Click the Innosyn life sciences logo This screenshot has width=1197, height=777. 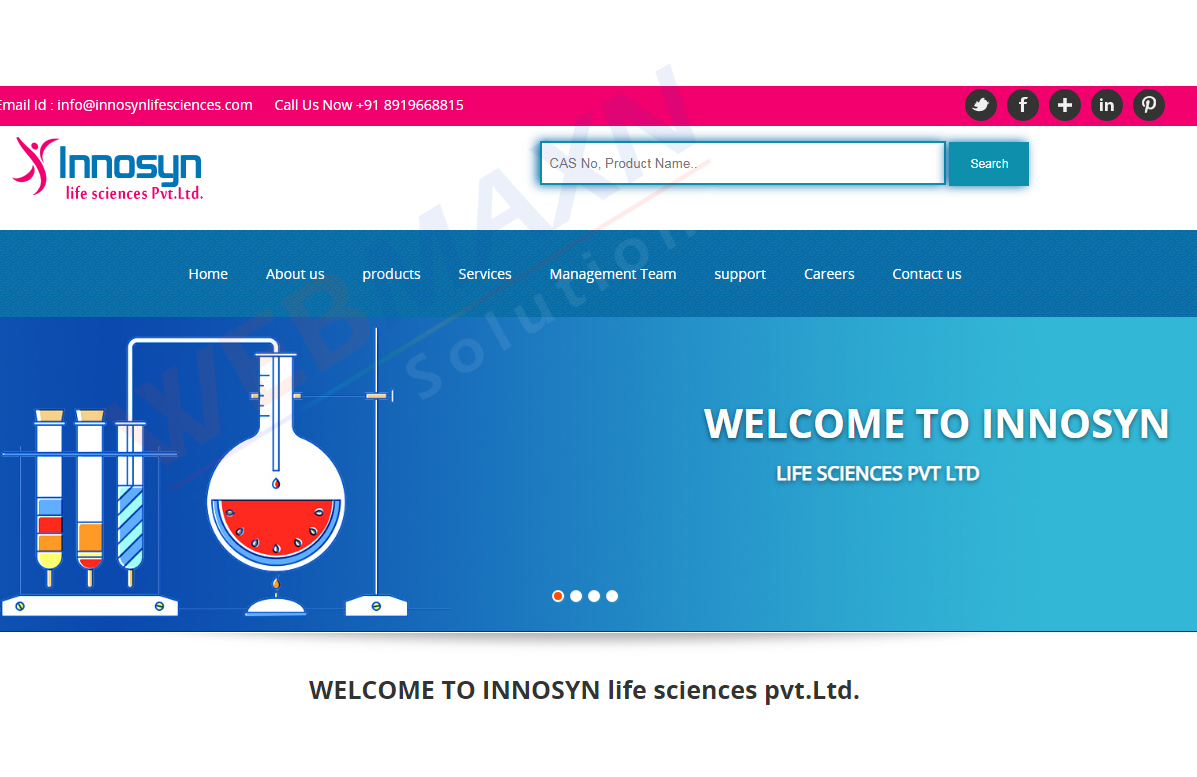[108, 169]
